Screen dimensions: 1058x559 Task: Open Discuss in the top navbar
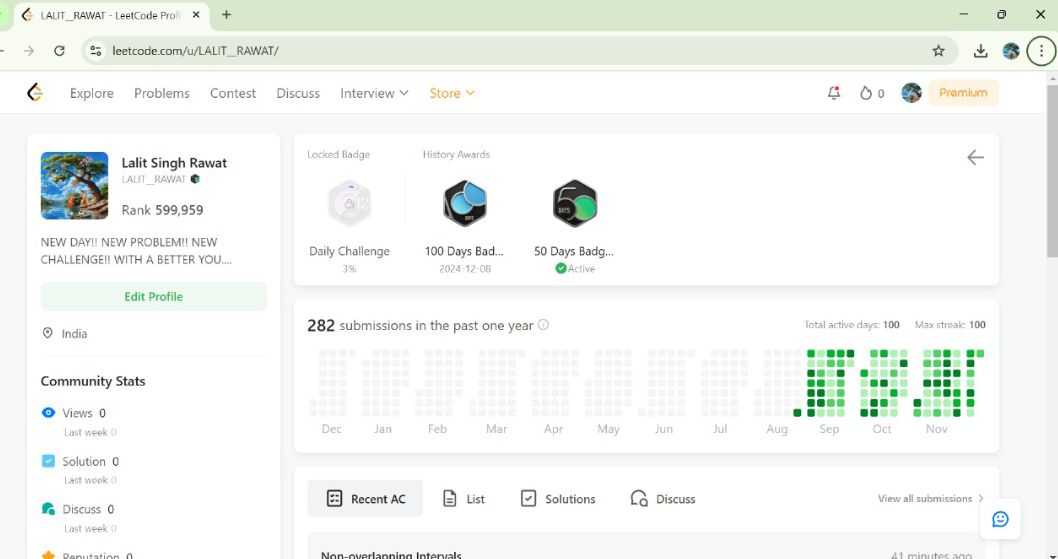coord(298,93)
